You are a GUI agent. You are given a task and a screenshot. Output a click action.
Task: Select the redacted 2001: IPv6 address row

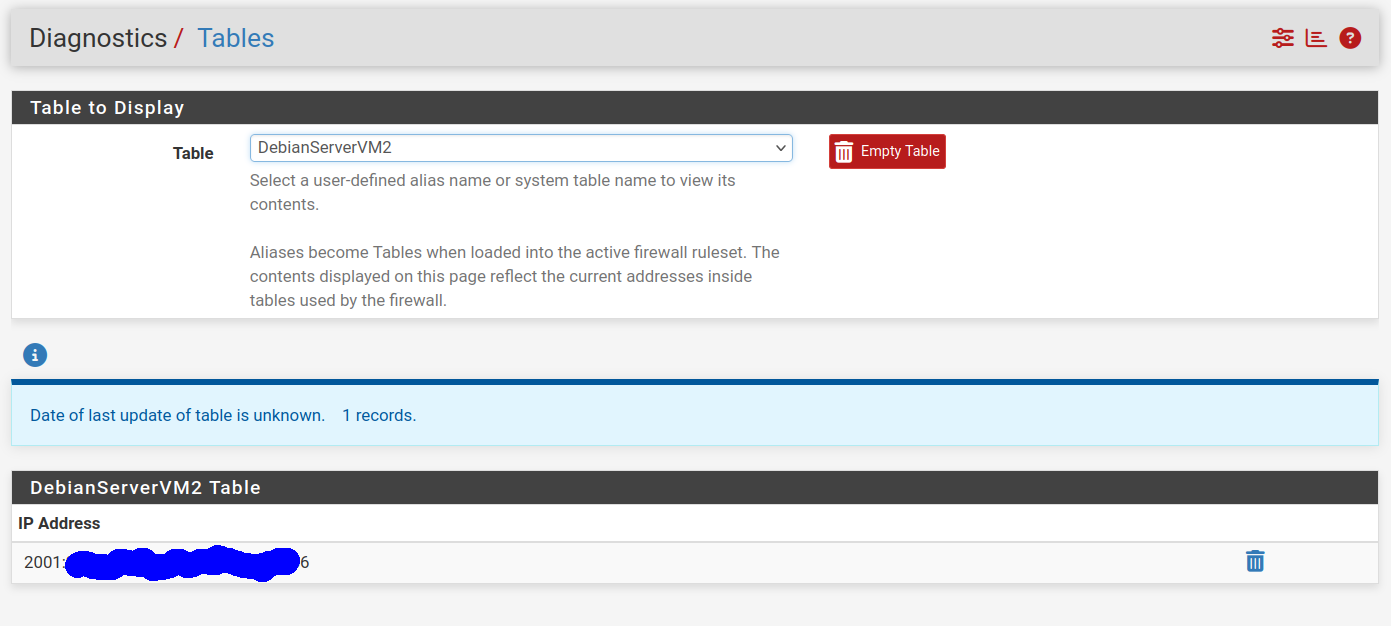[166, 563]
